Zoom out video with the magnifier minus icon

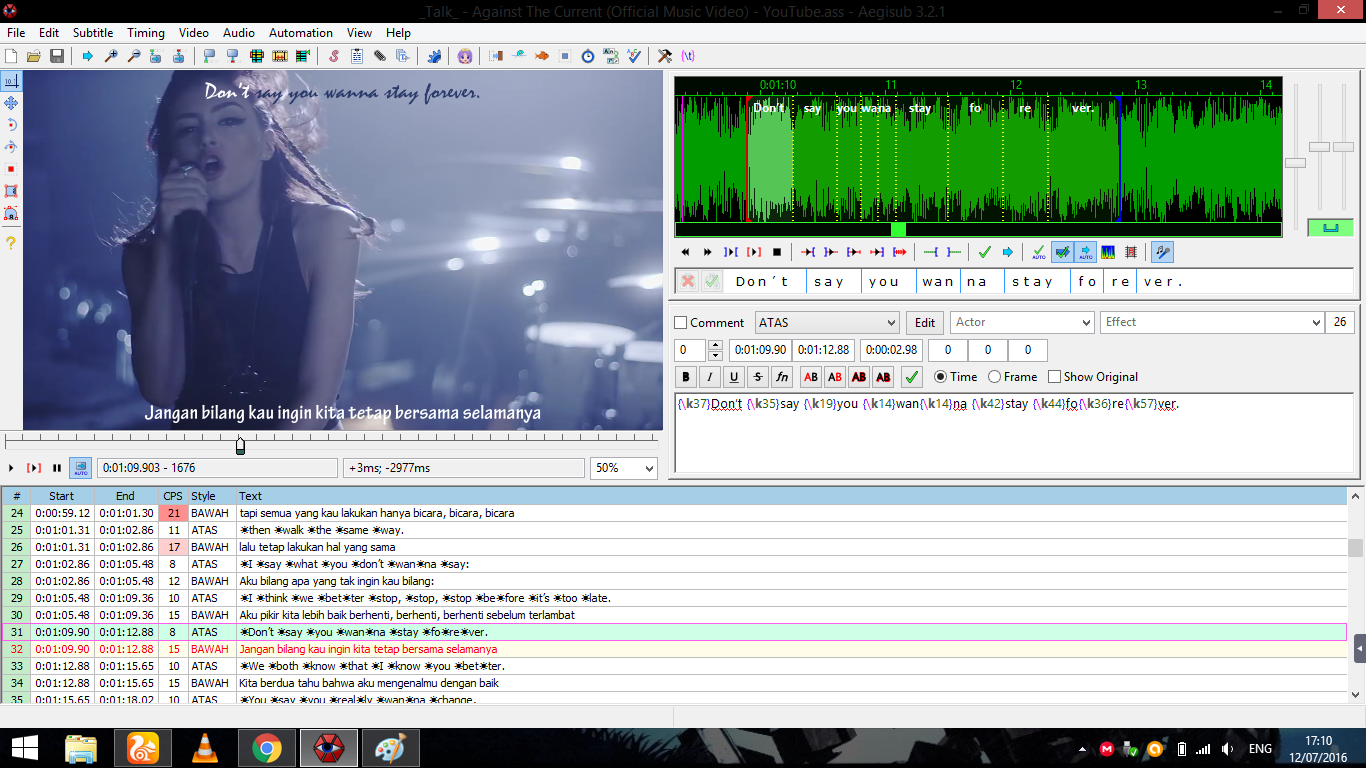[x=133, y=56]
